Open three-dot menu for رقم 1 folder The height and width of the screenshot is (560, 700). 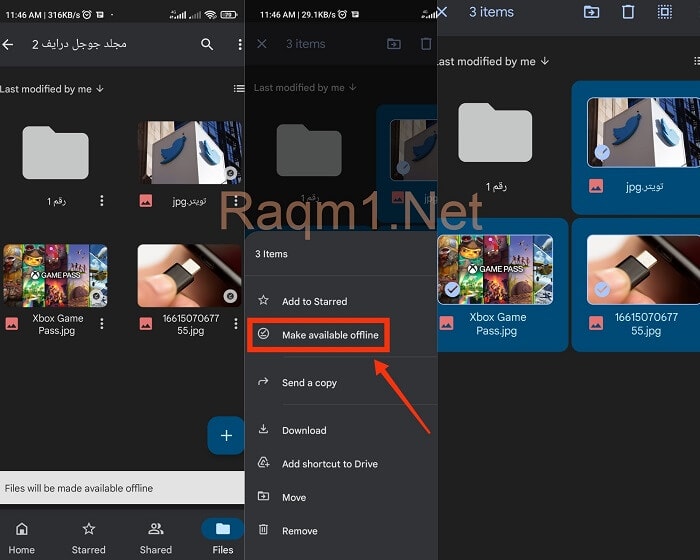[102, 201]
